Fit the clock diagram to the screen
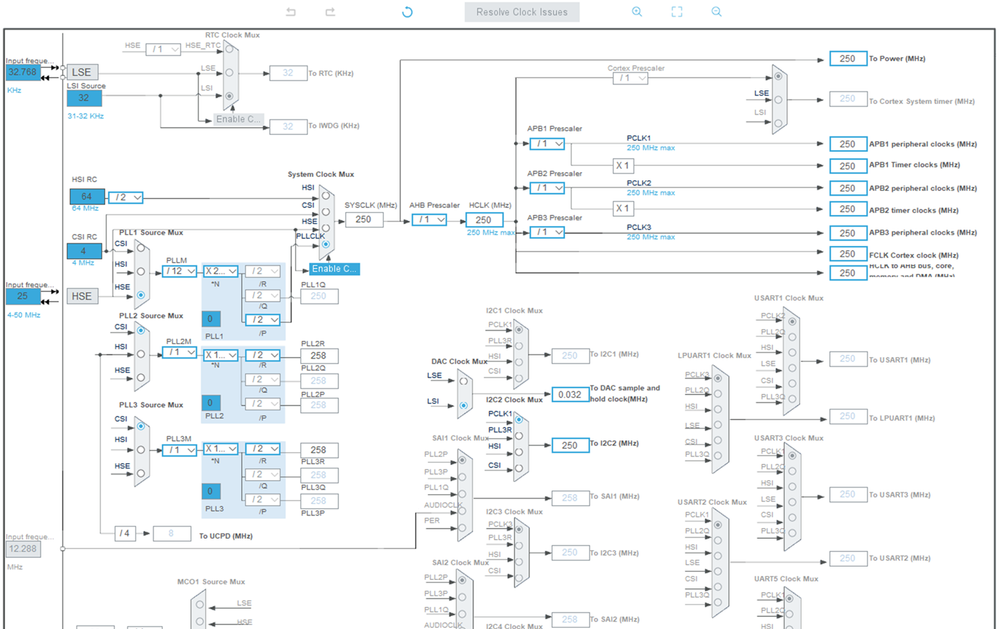Screen dimensions: 999x629 coord(677,12)
